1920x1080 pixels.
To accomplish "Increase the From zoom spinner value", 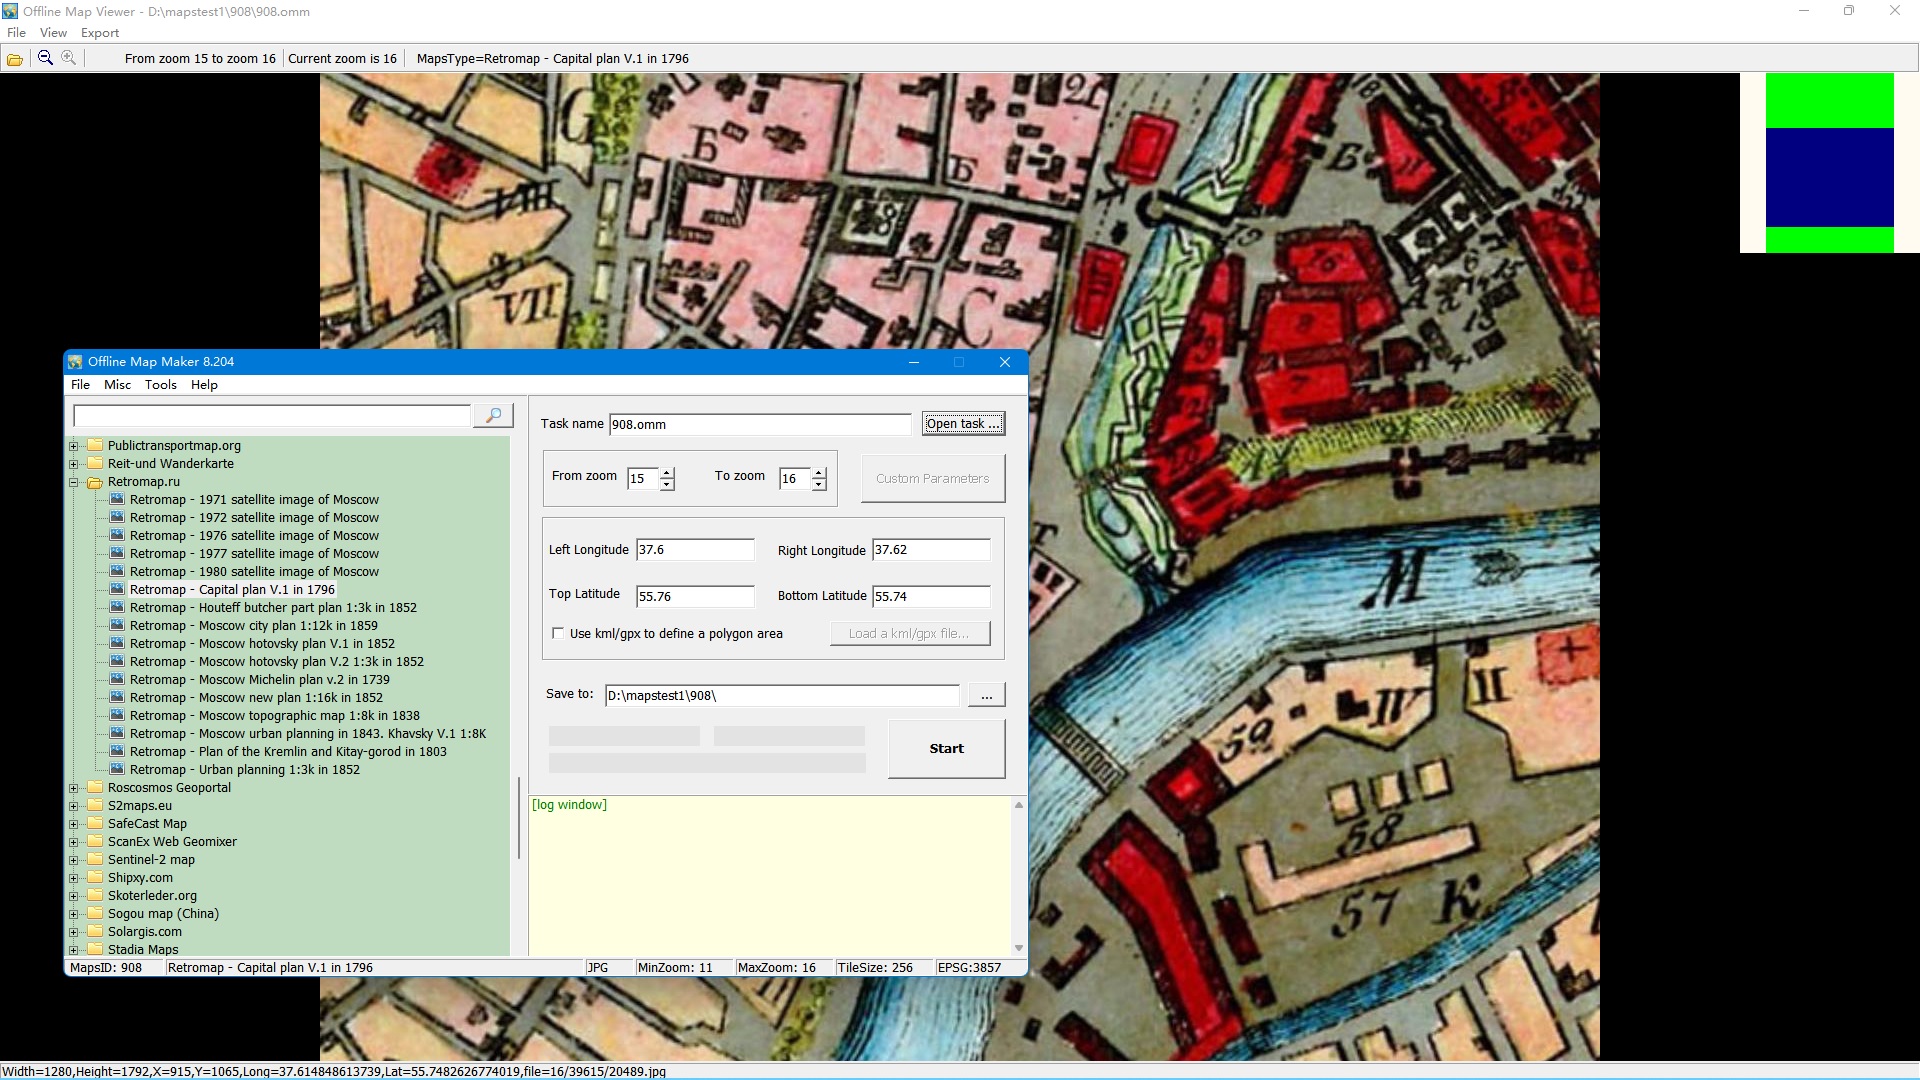I will tap(667, 473).
